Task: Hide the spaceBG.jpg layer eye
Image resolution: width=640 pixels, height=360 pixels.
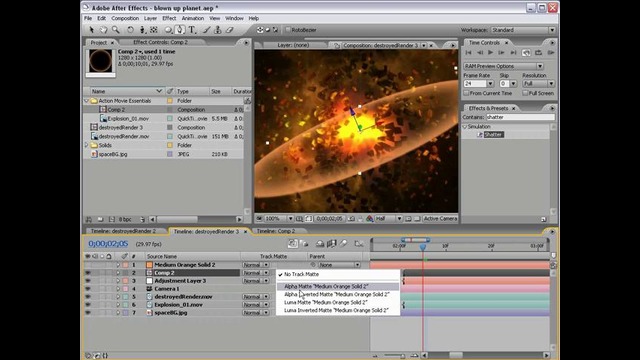Action: tap(87, 313)
